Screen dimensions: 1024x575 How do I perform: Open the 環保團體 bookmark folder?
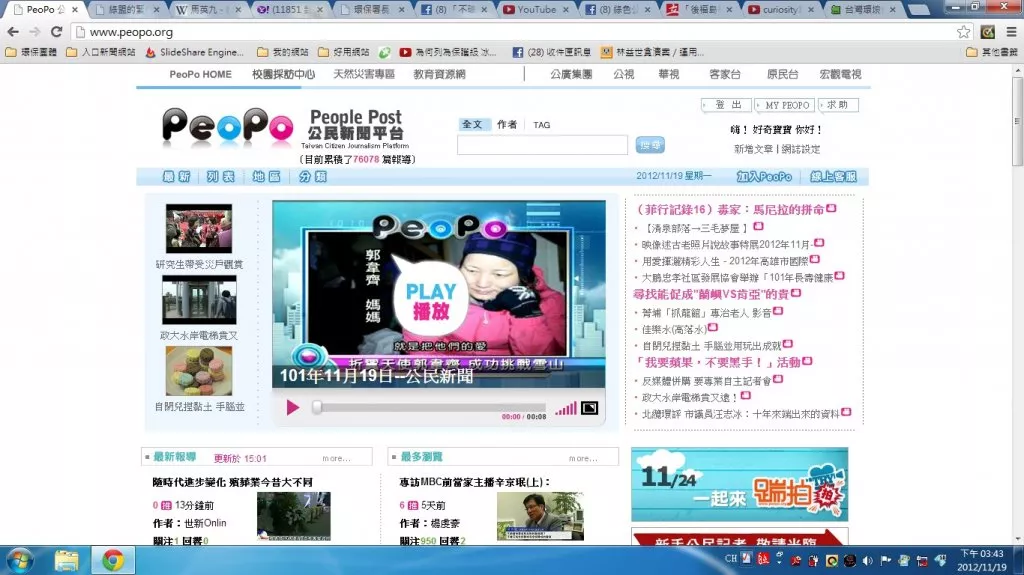point(31,52)
